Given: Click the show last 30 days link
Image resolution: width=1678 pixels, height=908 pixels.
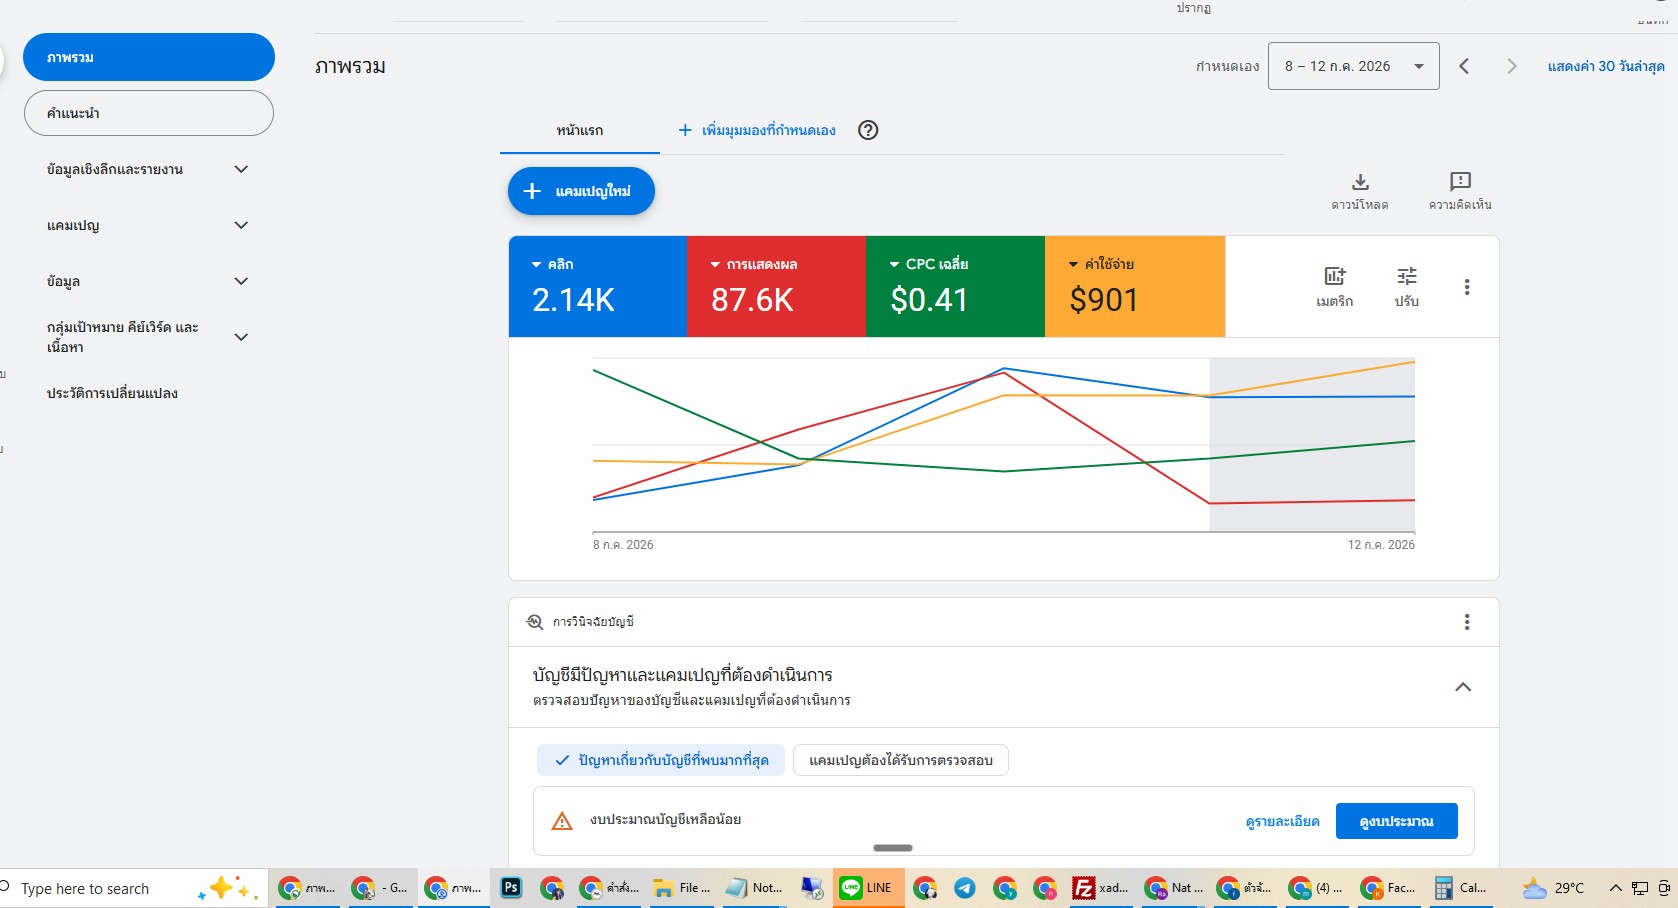Looking at the screenshot, I should click(1606, 66).
